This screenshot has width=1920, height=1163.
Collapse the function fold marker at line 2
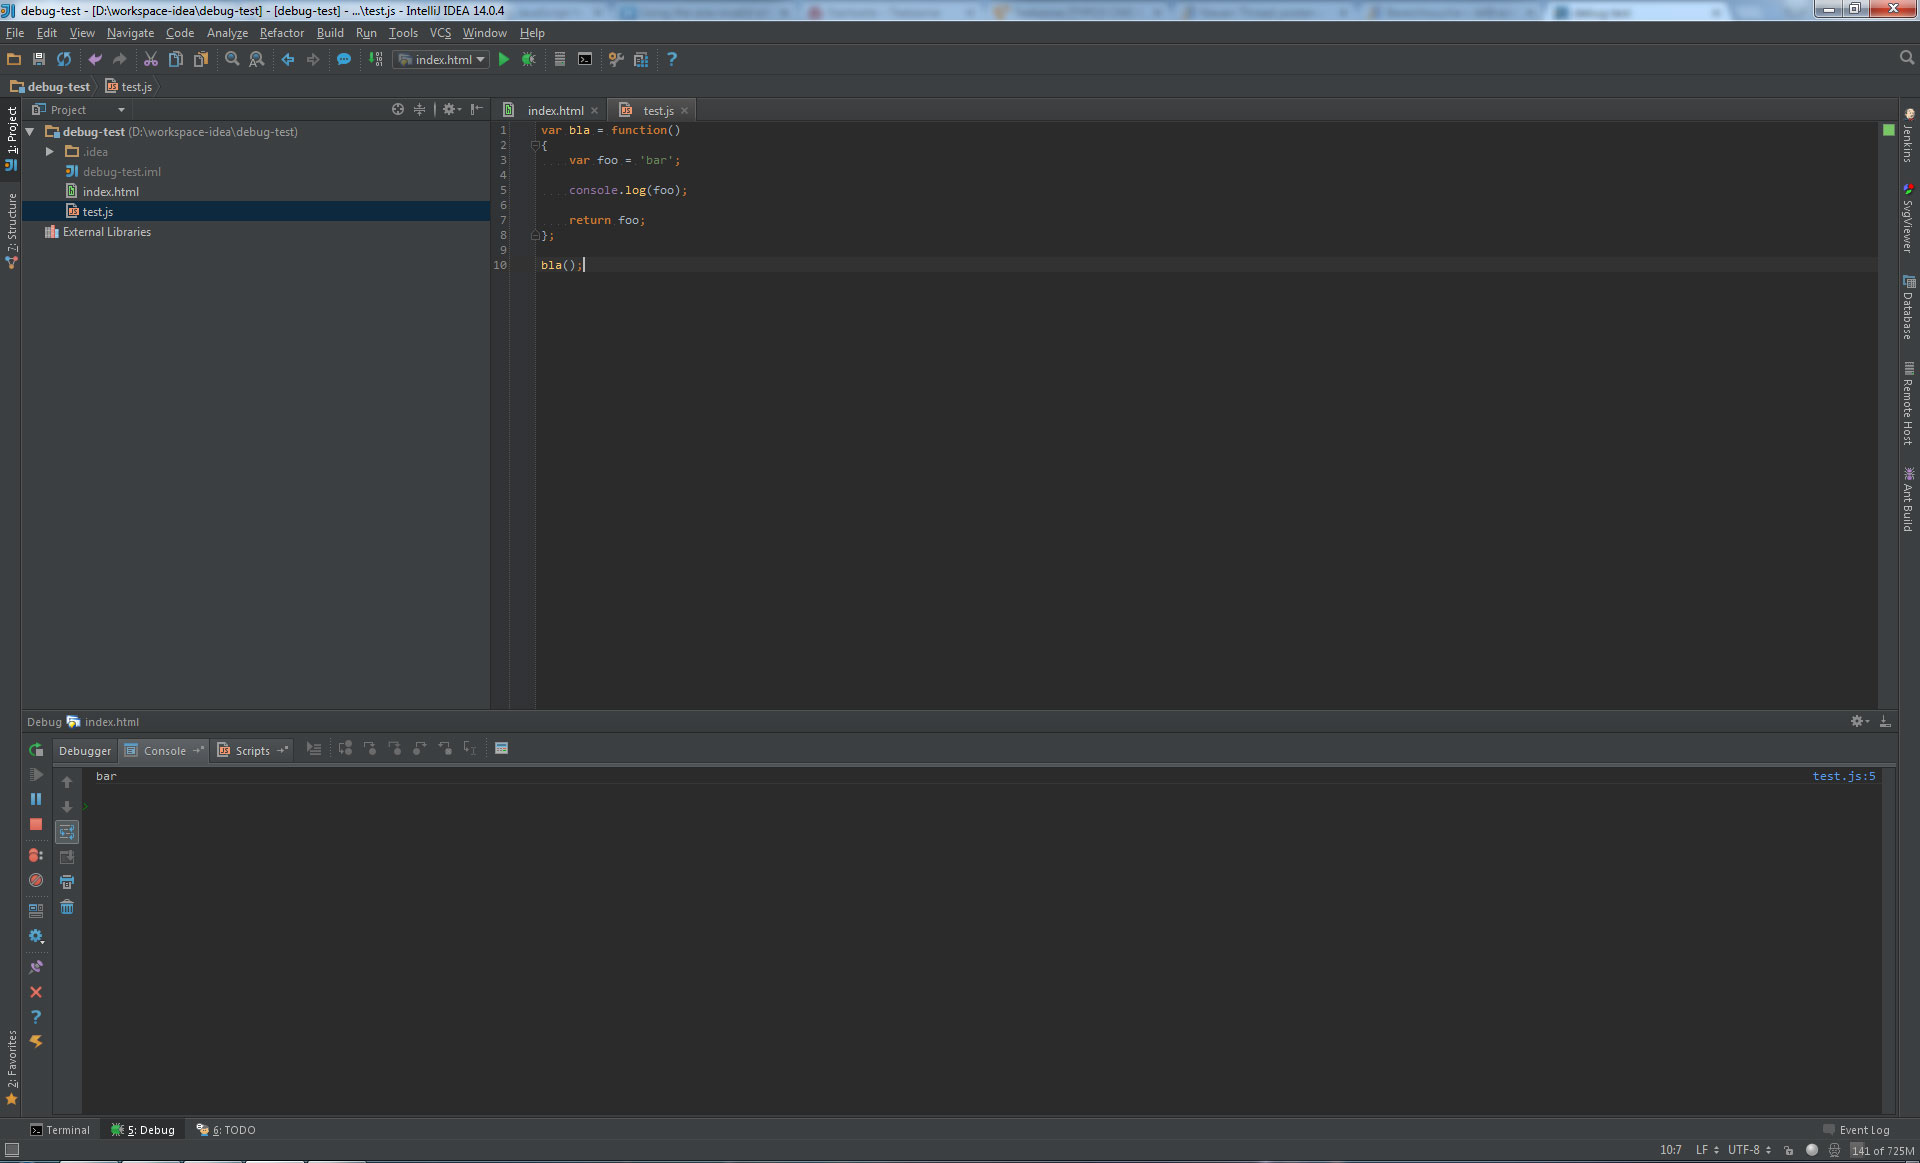(x=535, y=145)
